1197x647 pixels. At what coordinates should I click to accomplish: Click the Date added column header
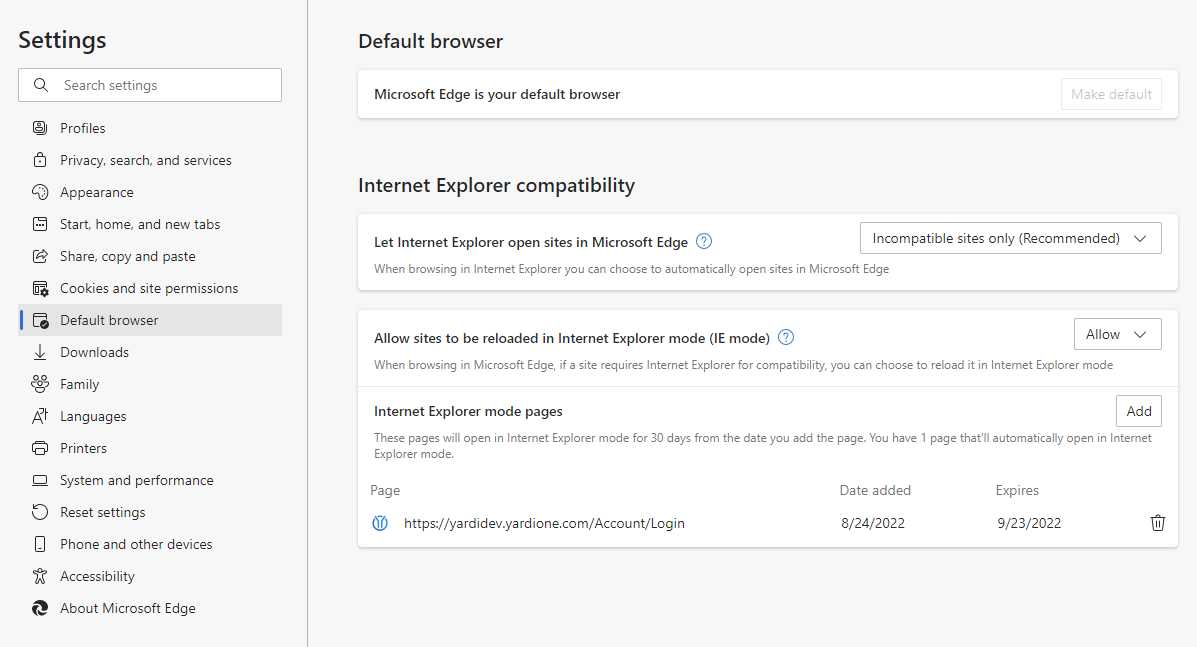(875, 490)
